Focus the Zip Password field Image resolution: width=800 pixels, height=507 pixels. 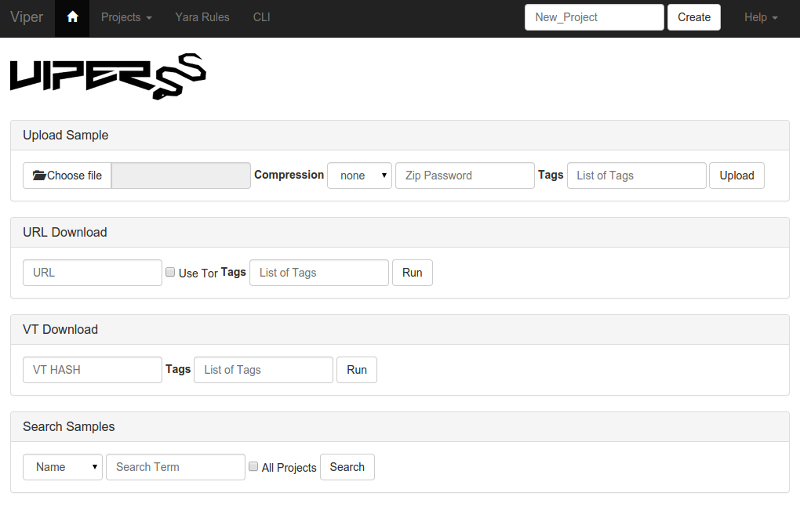(x=465, y=175)
